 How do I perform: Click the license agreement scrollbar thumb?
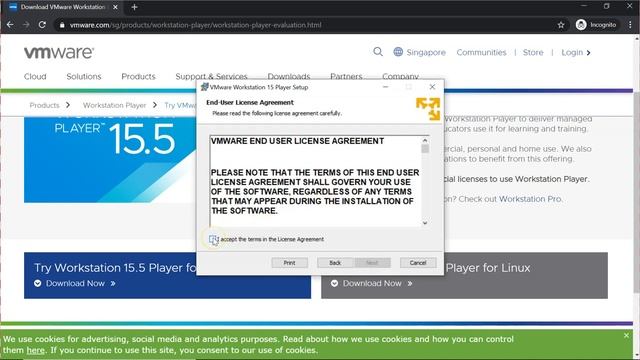(x=425, y=149)
